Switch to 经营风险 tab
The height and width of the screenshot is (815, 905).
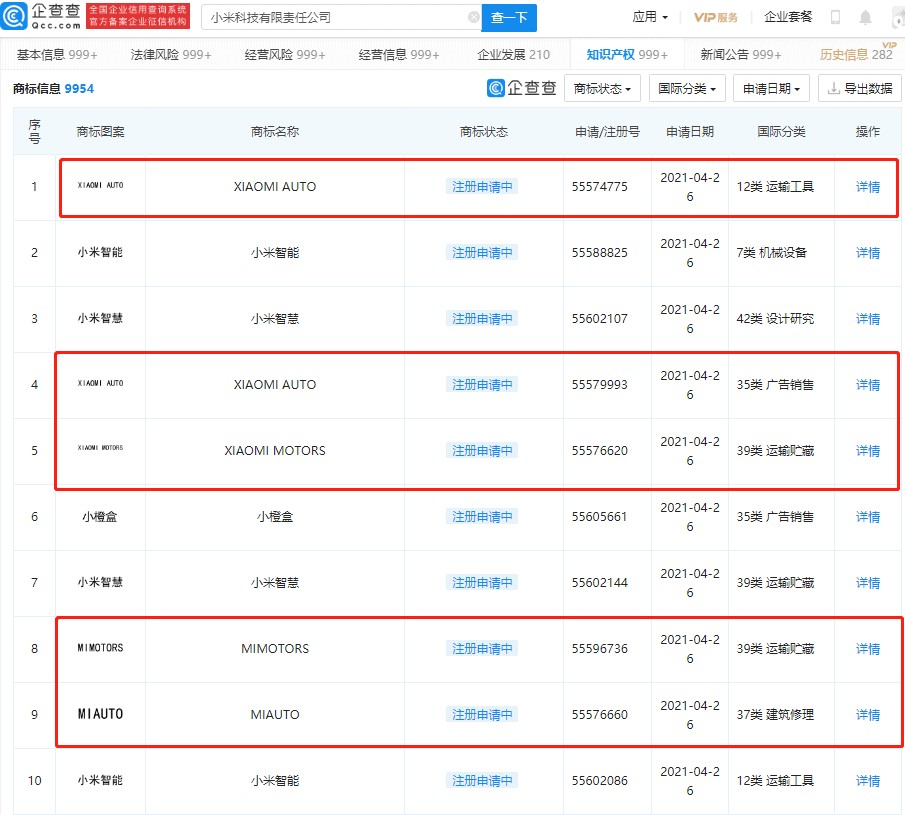tap(285, 55)
